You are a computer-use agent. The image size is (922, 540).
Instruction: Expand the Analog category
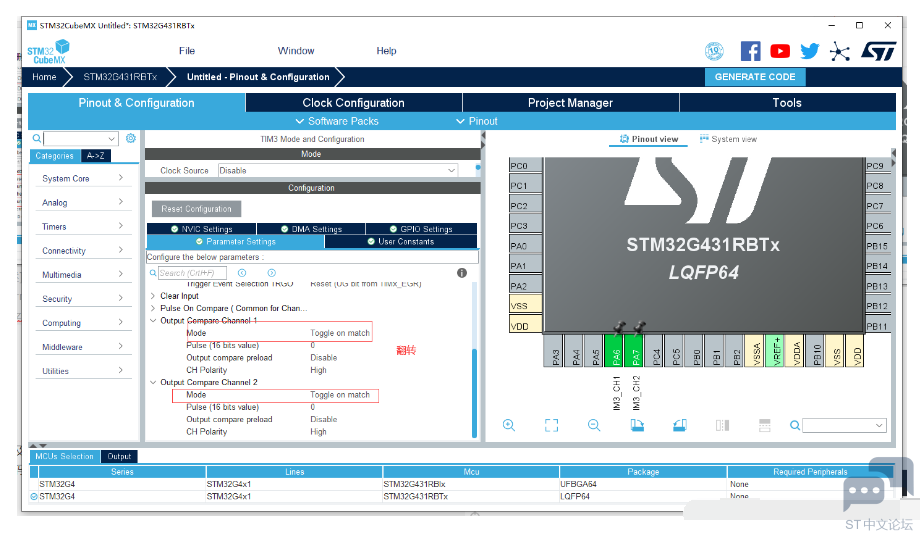tap(83, 202)
